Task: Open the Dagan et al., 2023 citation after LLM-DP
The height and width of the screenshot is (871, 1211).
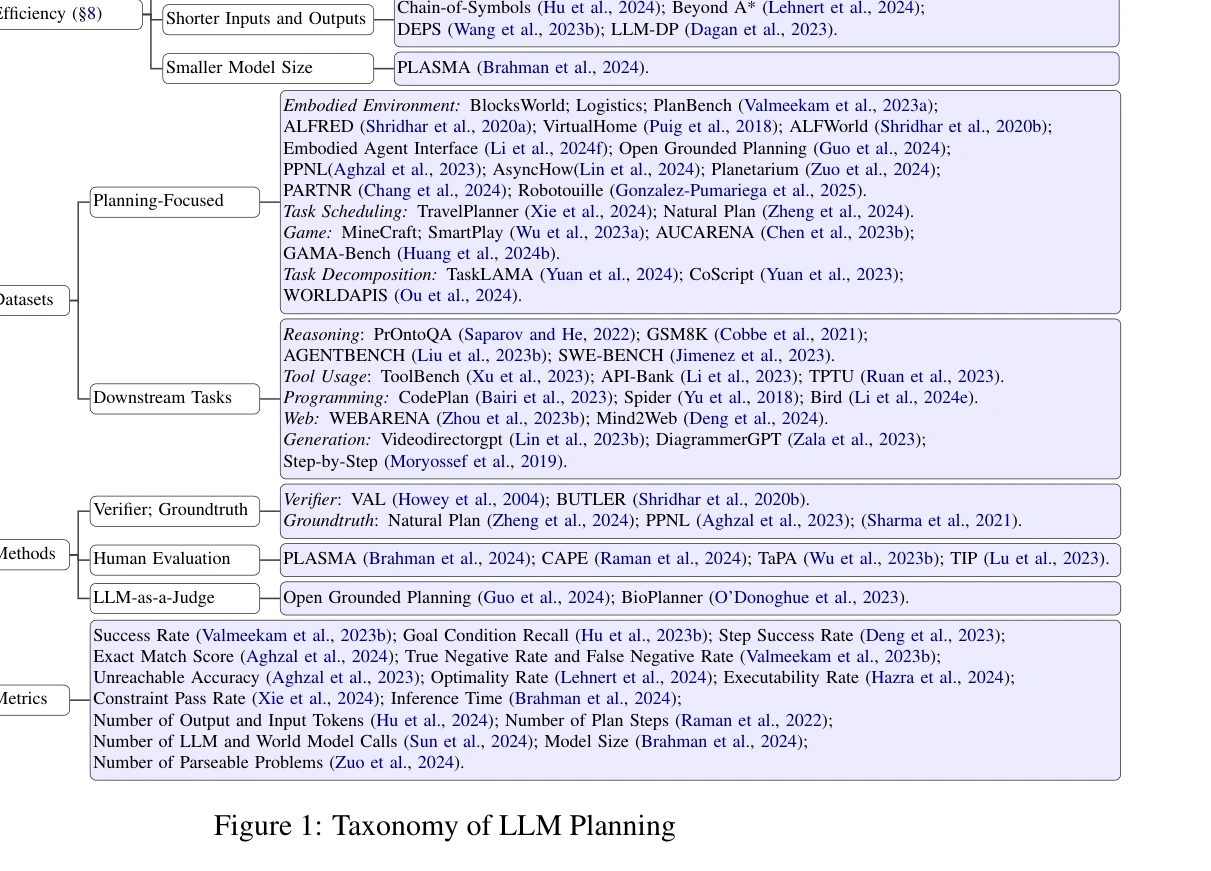Action: point(760,29)
